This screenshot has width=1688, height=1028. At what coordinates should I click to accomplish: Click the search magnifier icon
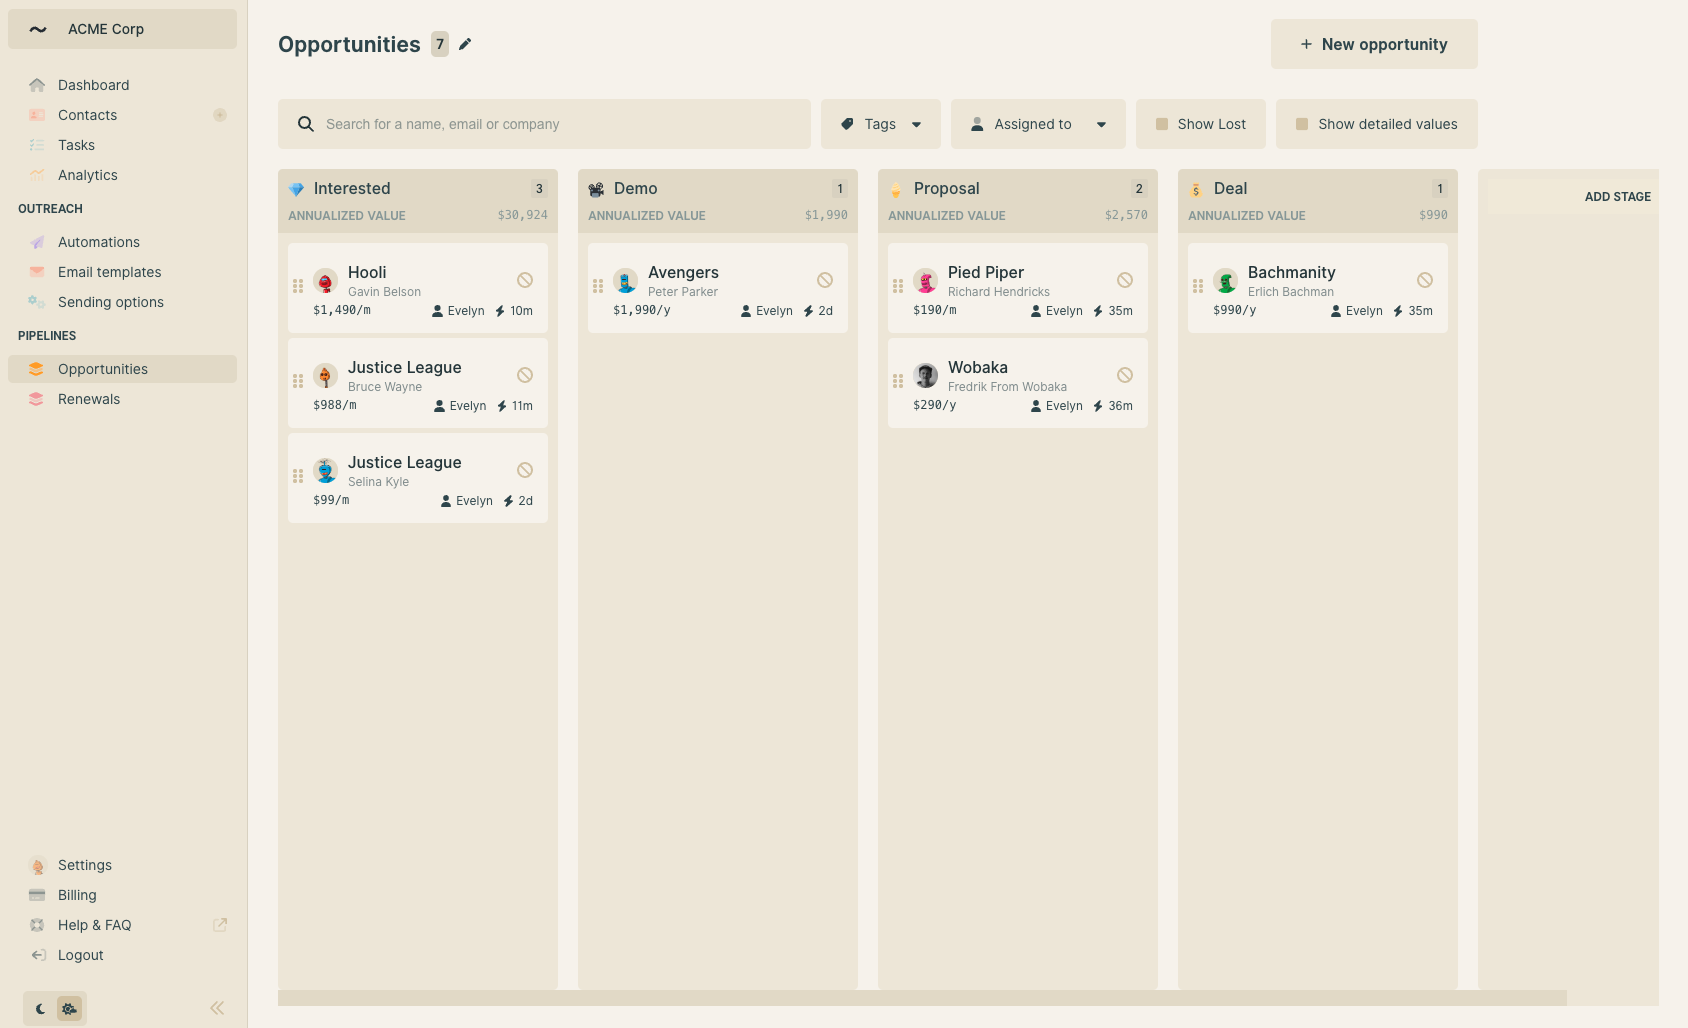tap(306, 124)
